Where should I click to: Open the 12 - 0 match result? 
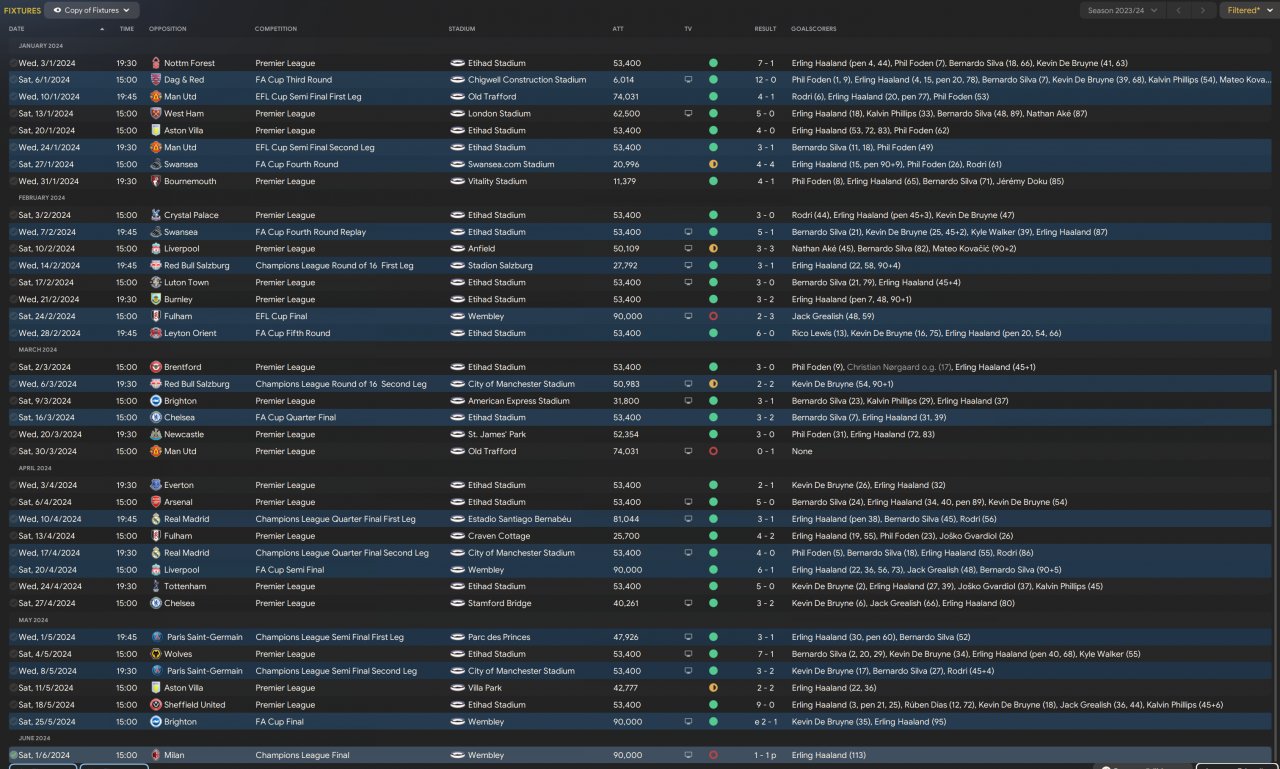(x=766, y=80)
